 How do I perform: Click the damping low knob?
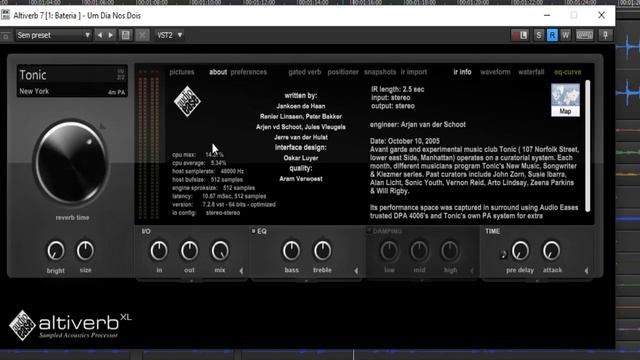click(x=389, y=251)
